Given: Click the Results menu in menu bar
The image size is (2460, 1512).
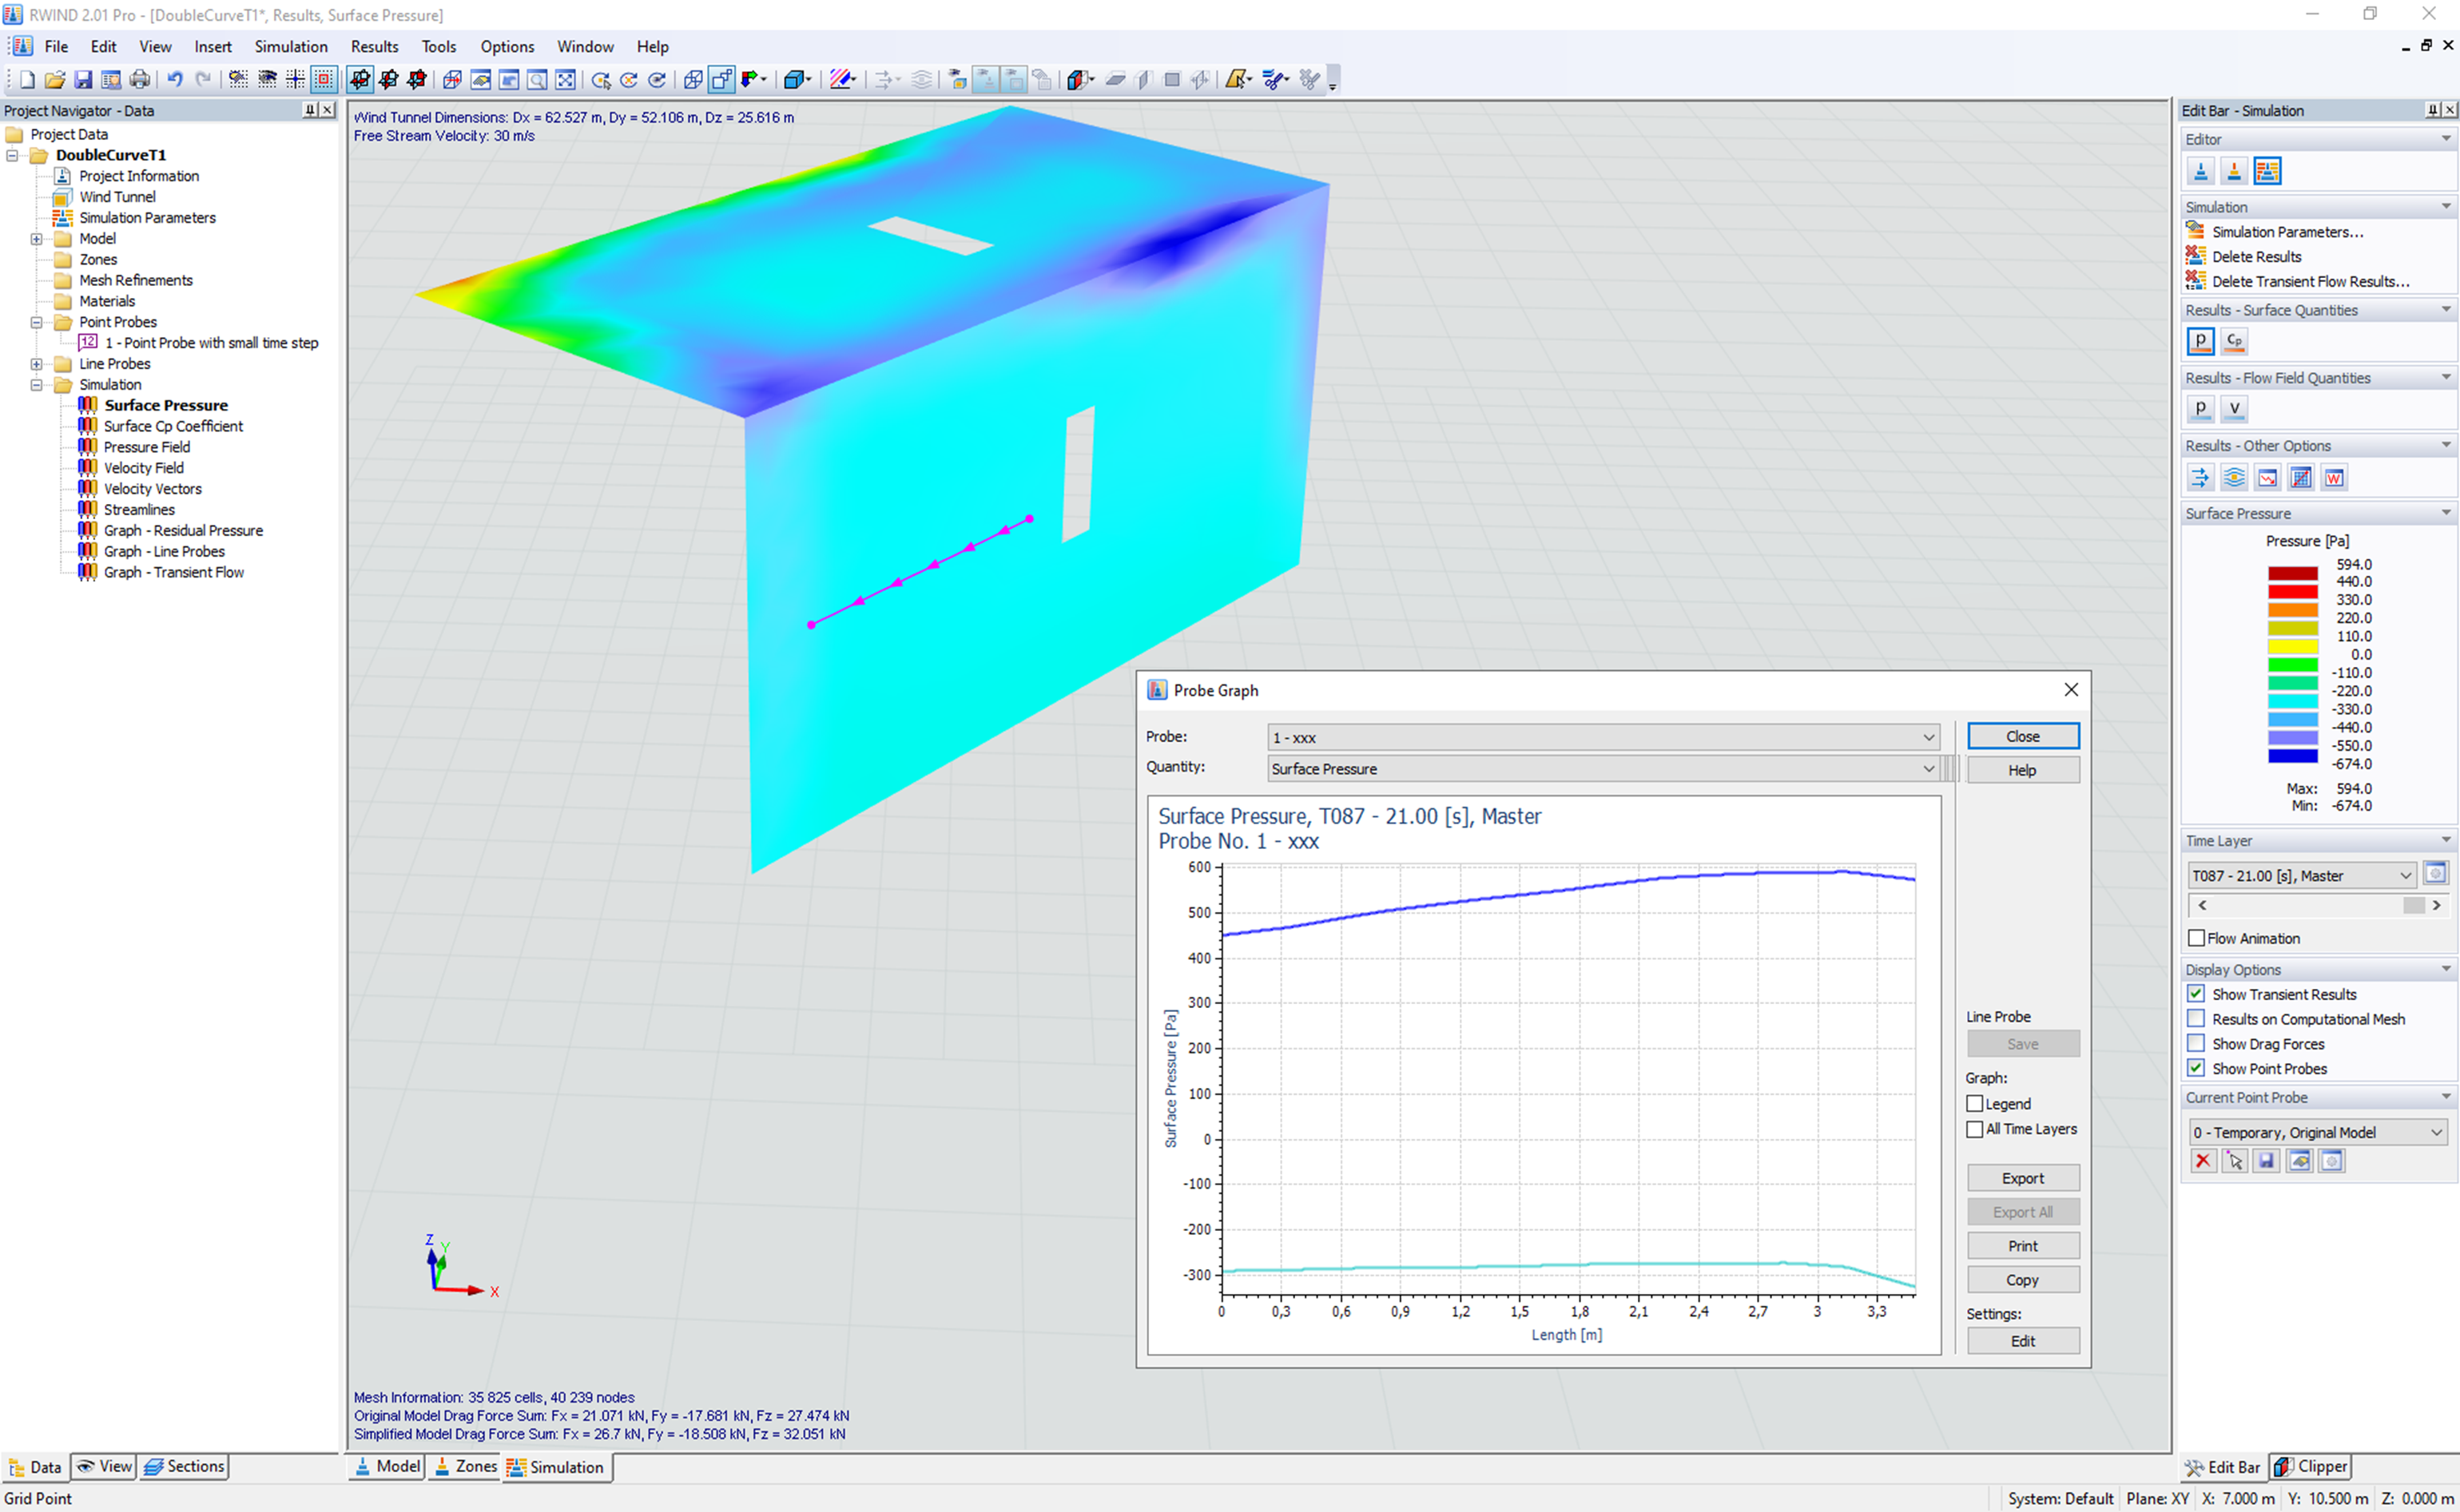Looking at the screenshot, I should 374,46.
